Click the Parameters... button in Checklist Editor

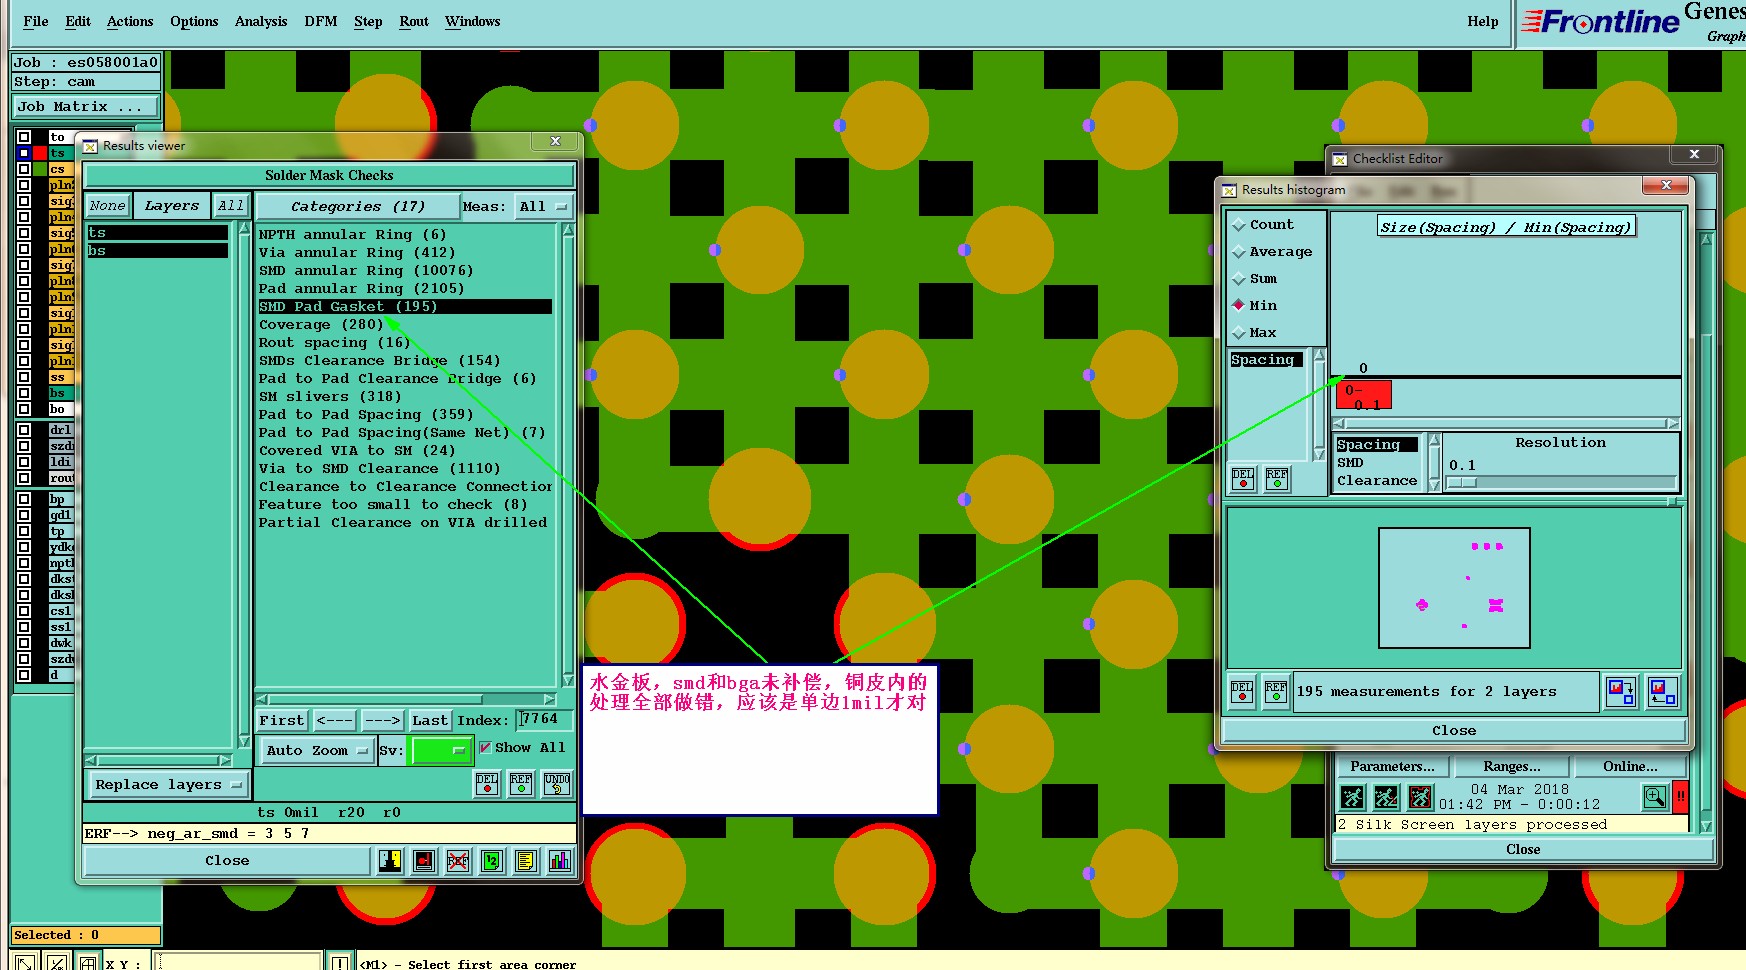click(x=1392, y=766)
